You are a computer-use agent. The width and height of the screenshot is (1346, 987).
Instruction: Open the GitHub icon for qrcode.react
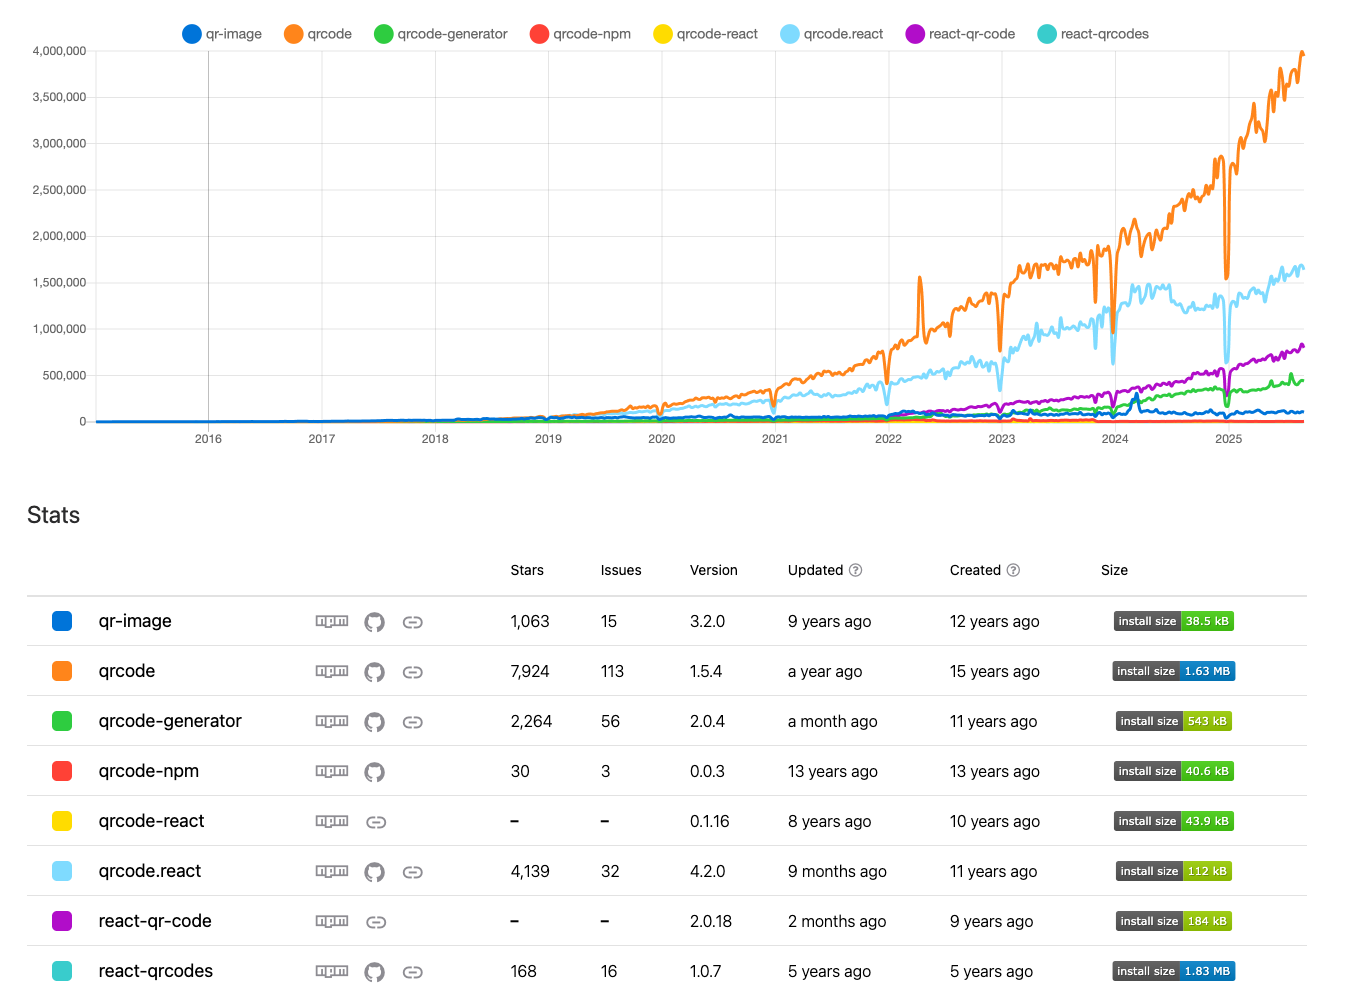pyautogui.click(x=374, y=872)
